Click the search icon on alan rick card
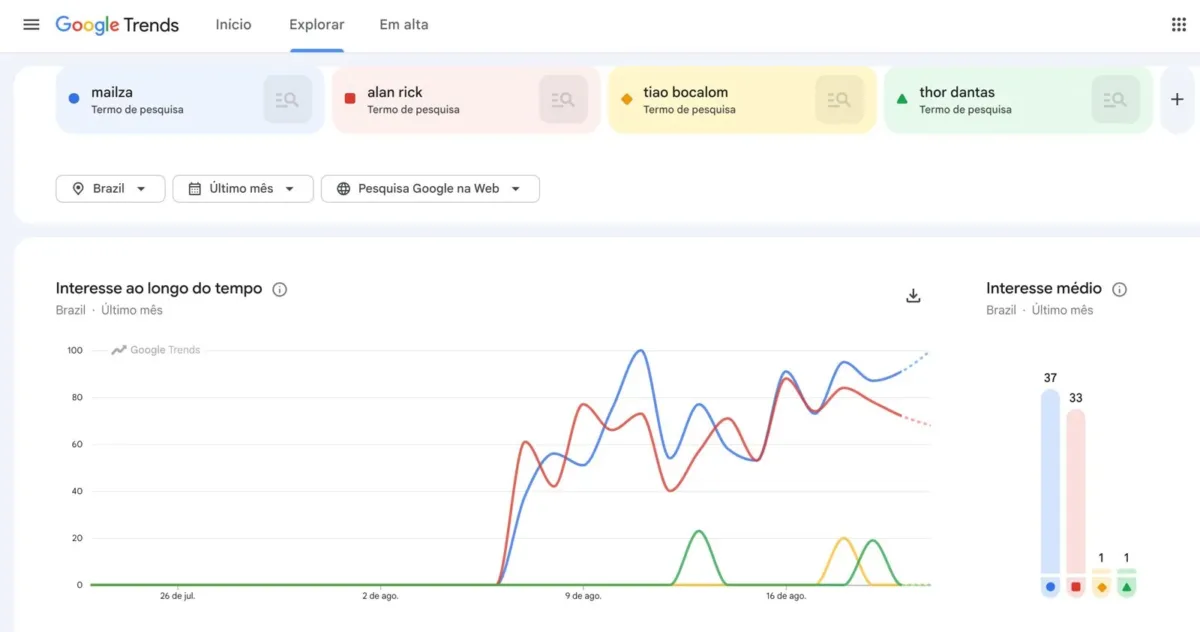The width and height of the screenshot is (1200, 632). coord(564,99)
